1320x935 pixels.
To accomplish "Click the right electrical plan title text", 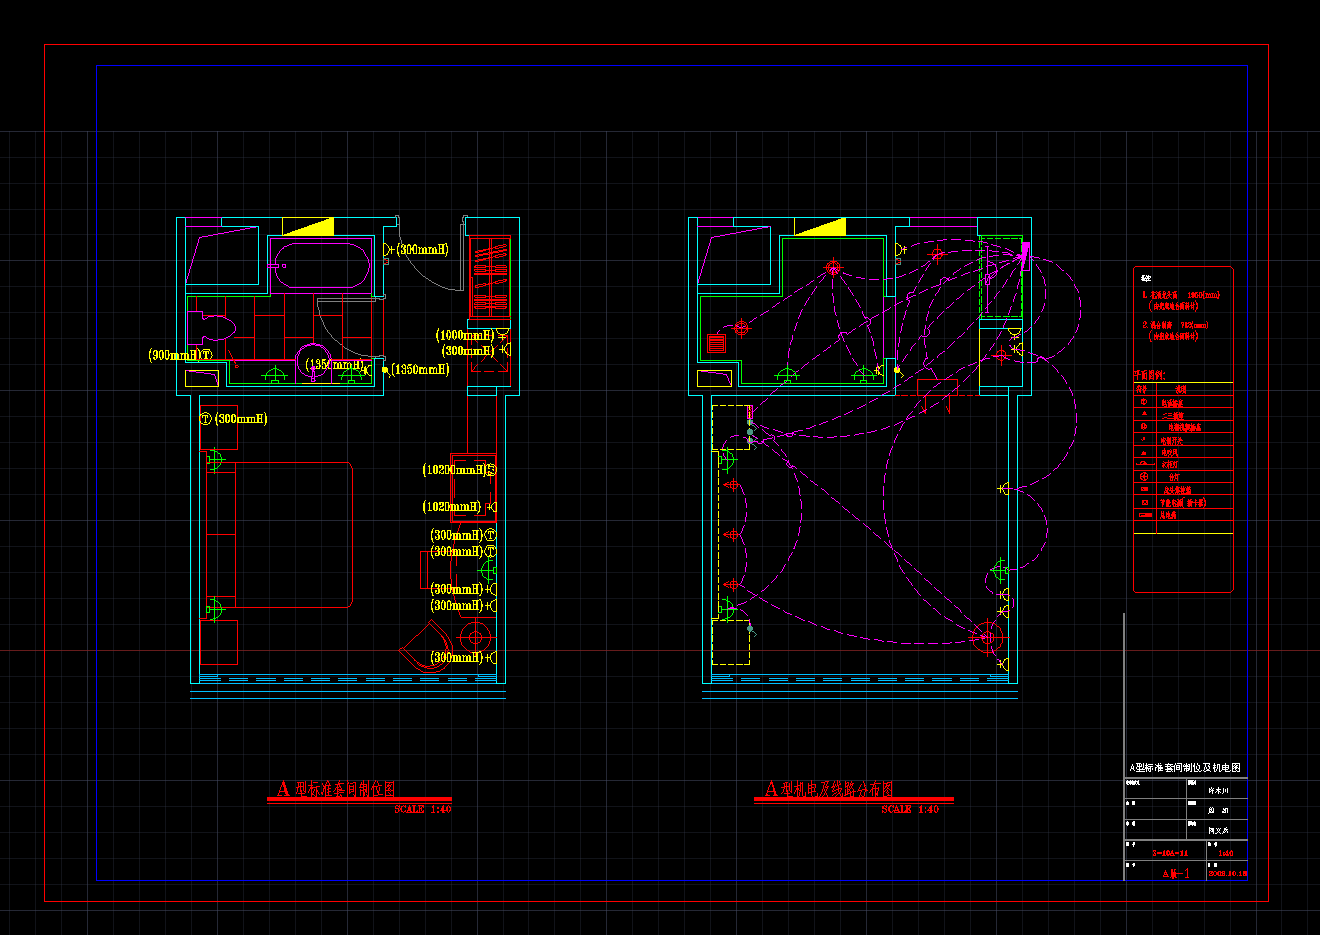I will (x=829, y=789).
